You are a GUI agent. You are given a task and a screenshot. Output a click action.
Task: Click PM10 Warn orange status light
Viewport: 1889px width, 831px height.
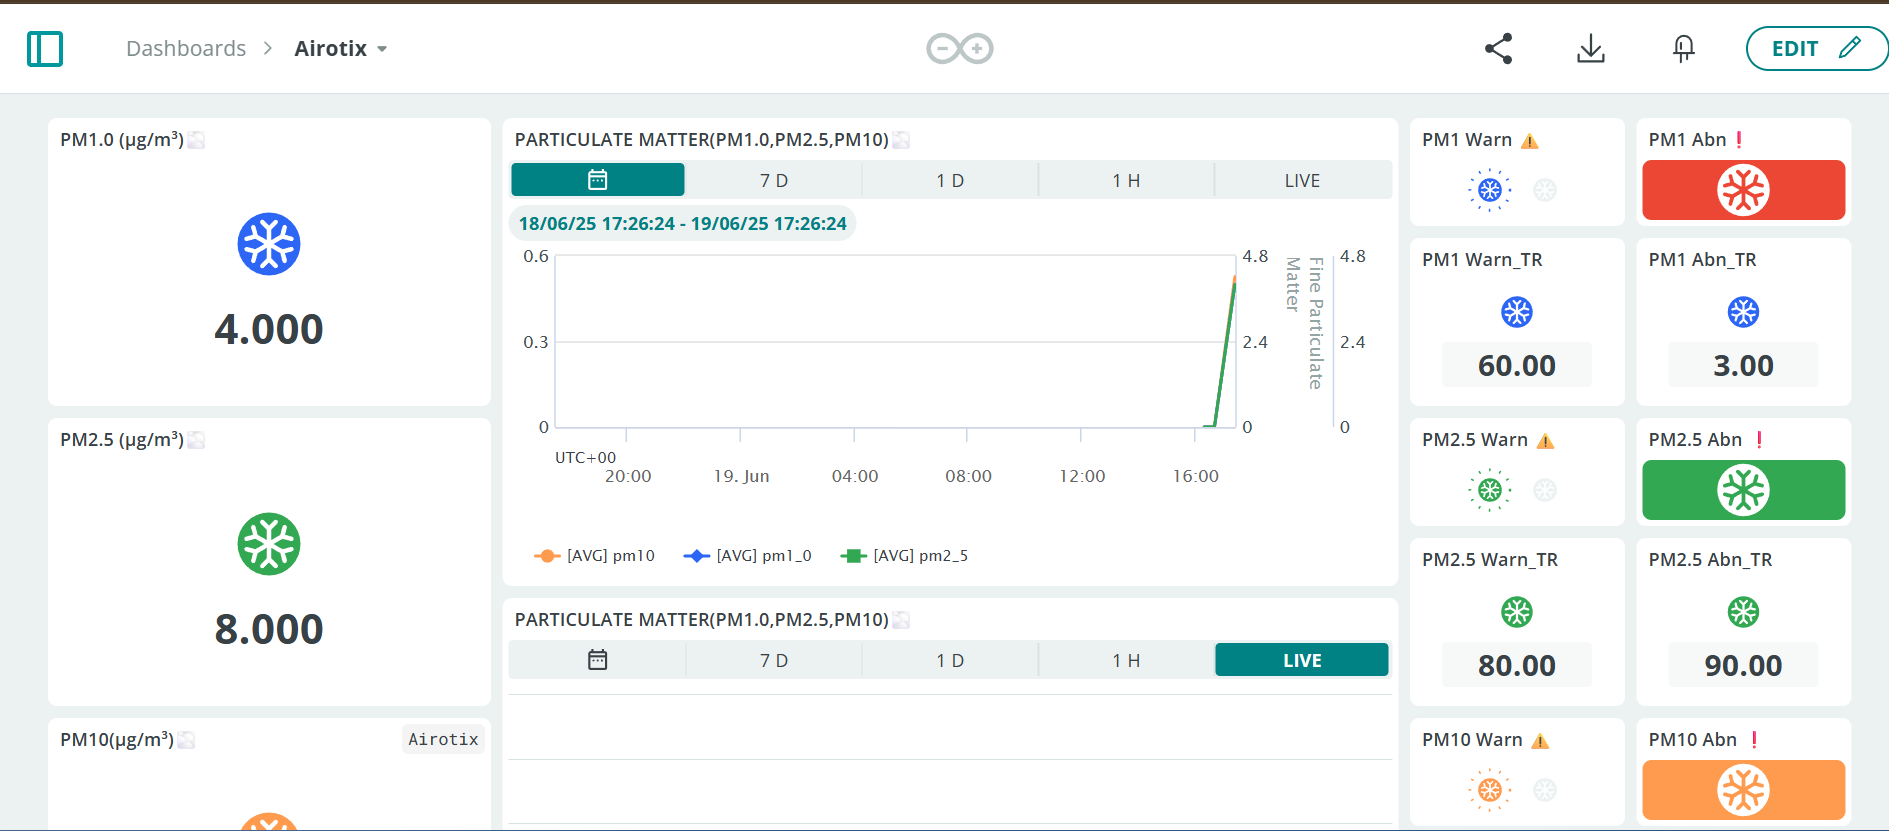point(1490,790)
